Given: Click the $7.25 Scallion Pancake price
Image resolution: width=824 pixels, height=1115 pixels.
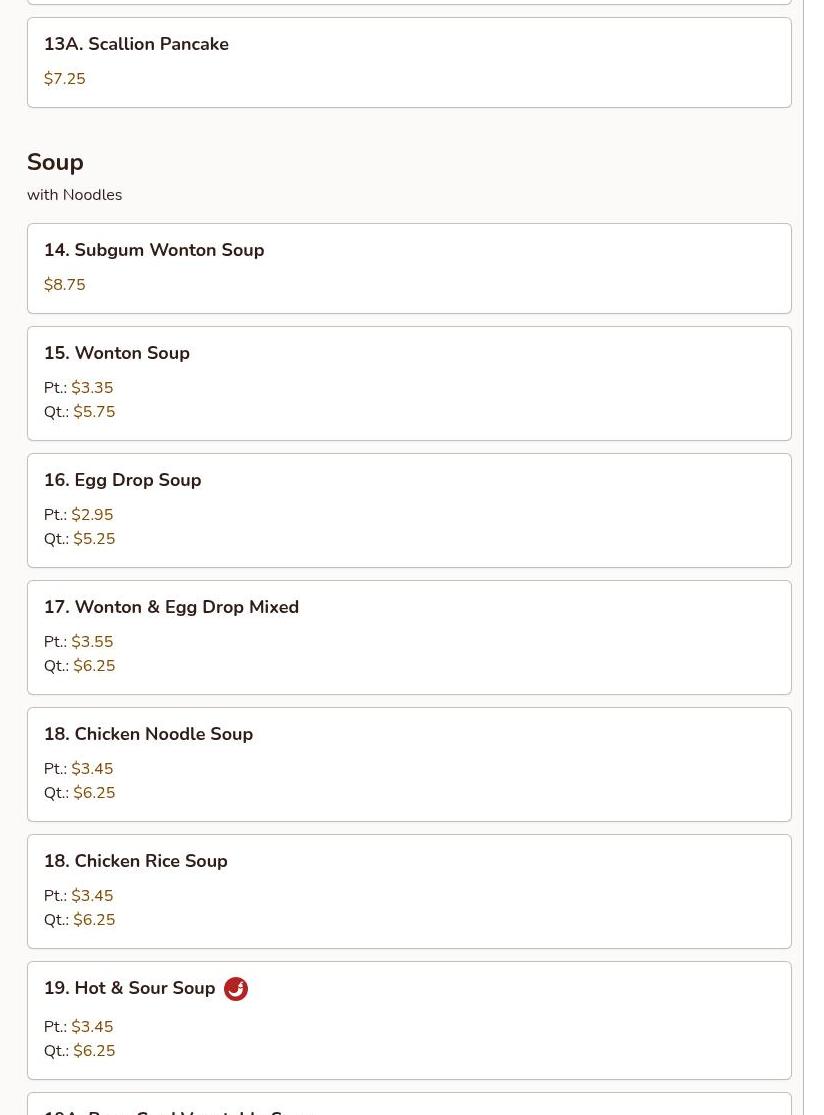Looking at the screenshot, I should tap(65, 79).
